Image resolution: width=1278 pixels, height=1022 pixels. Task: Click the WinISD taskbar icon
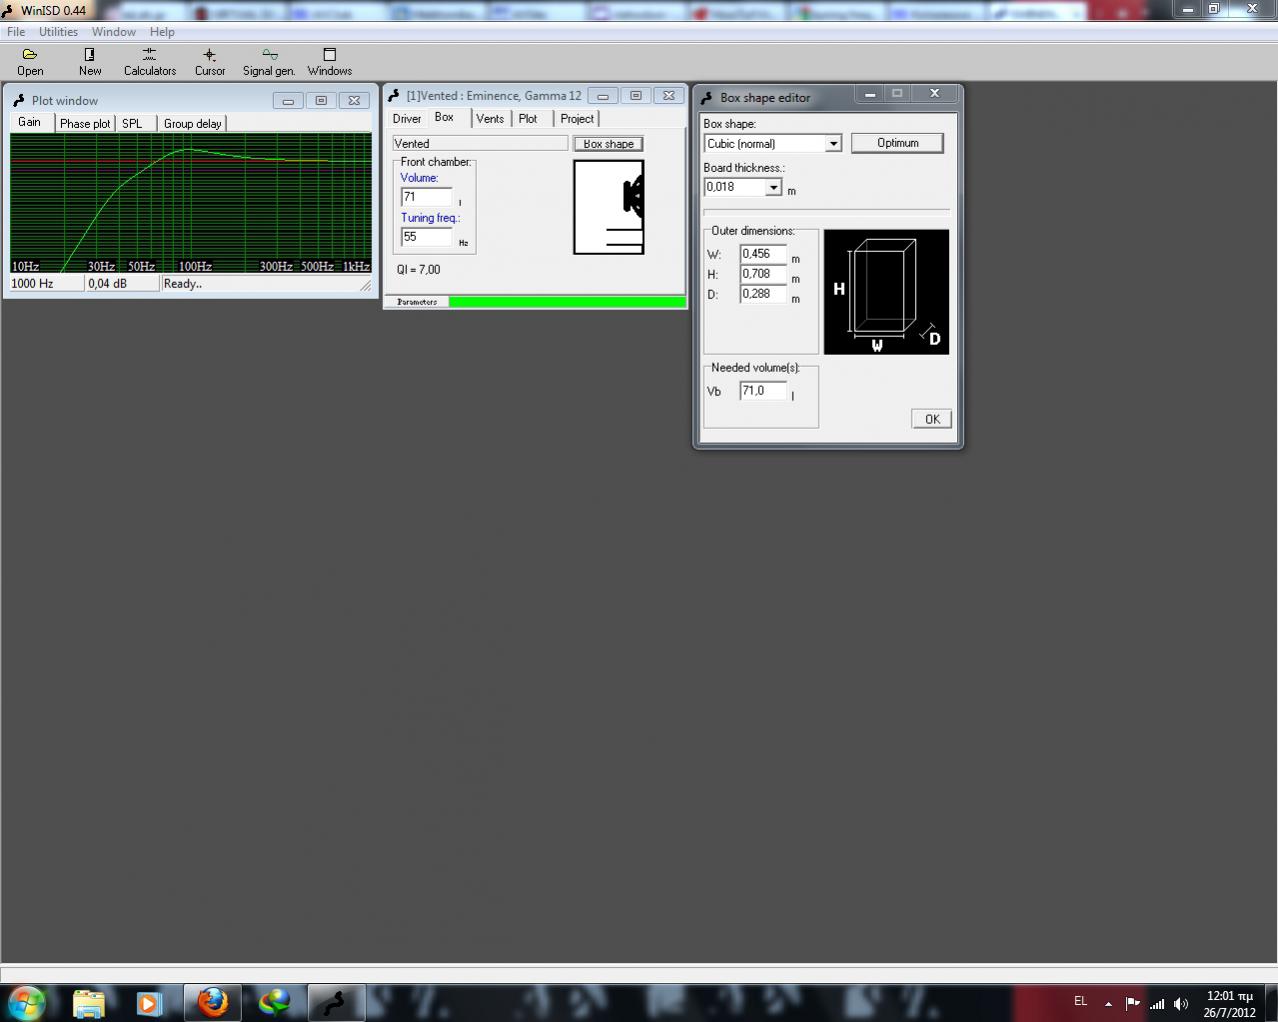coord(334,1003)
